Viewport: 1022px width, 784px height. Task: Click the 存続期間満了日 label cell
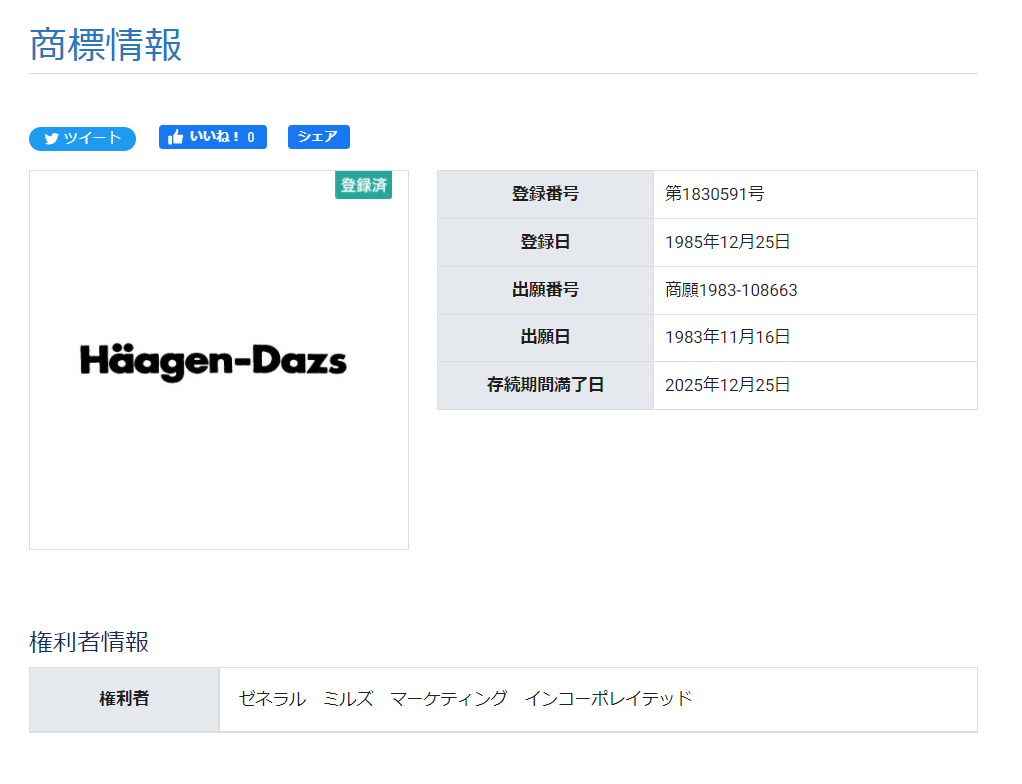(546, 385)
